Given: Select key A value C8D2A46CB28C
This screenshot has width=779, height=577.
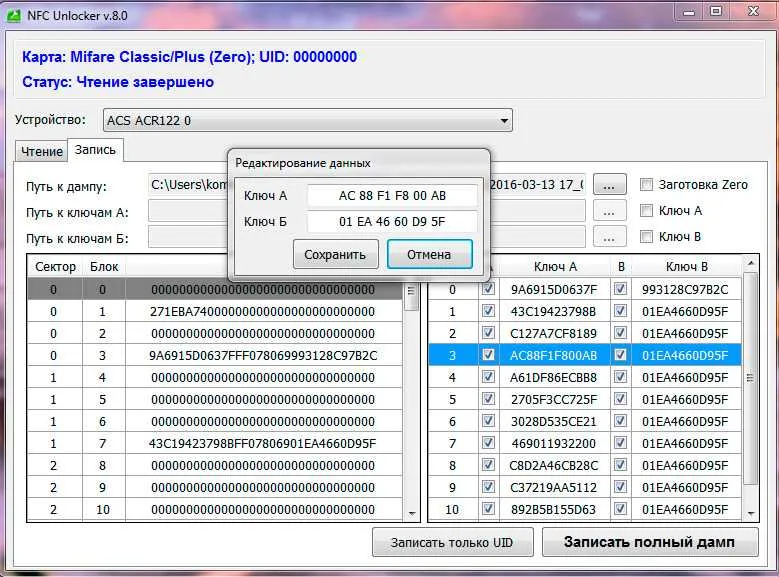Looking at the screenshot, I should click(554, 465).
